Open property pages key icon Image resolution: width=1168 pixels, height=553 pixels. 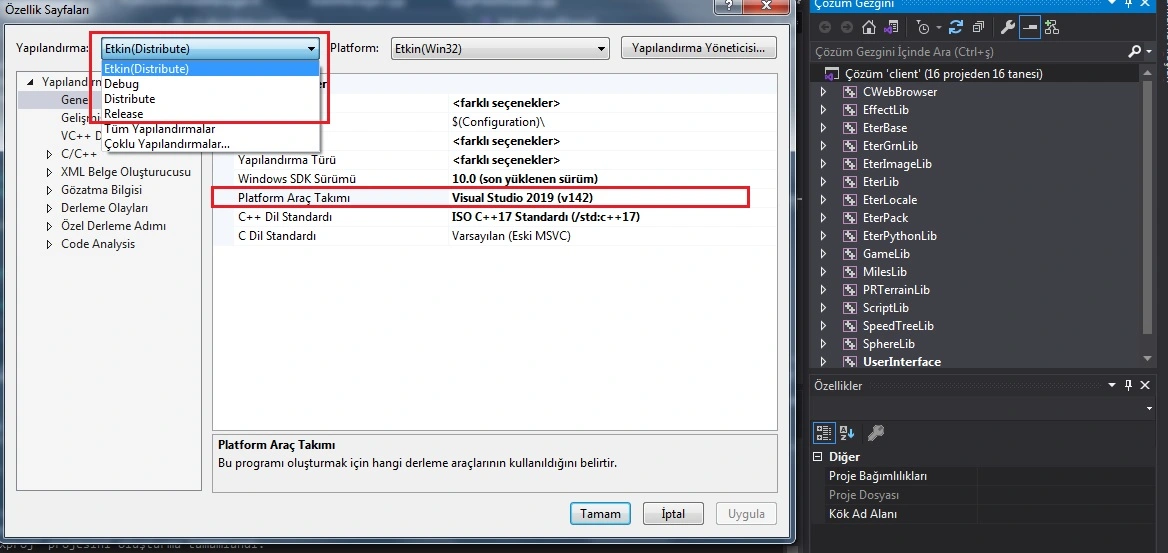click(876, 432)
